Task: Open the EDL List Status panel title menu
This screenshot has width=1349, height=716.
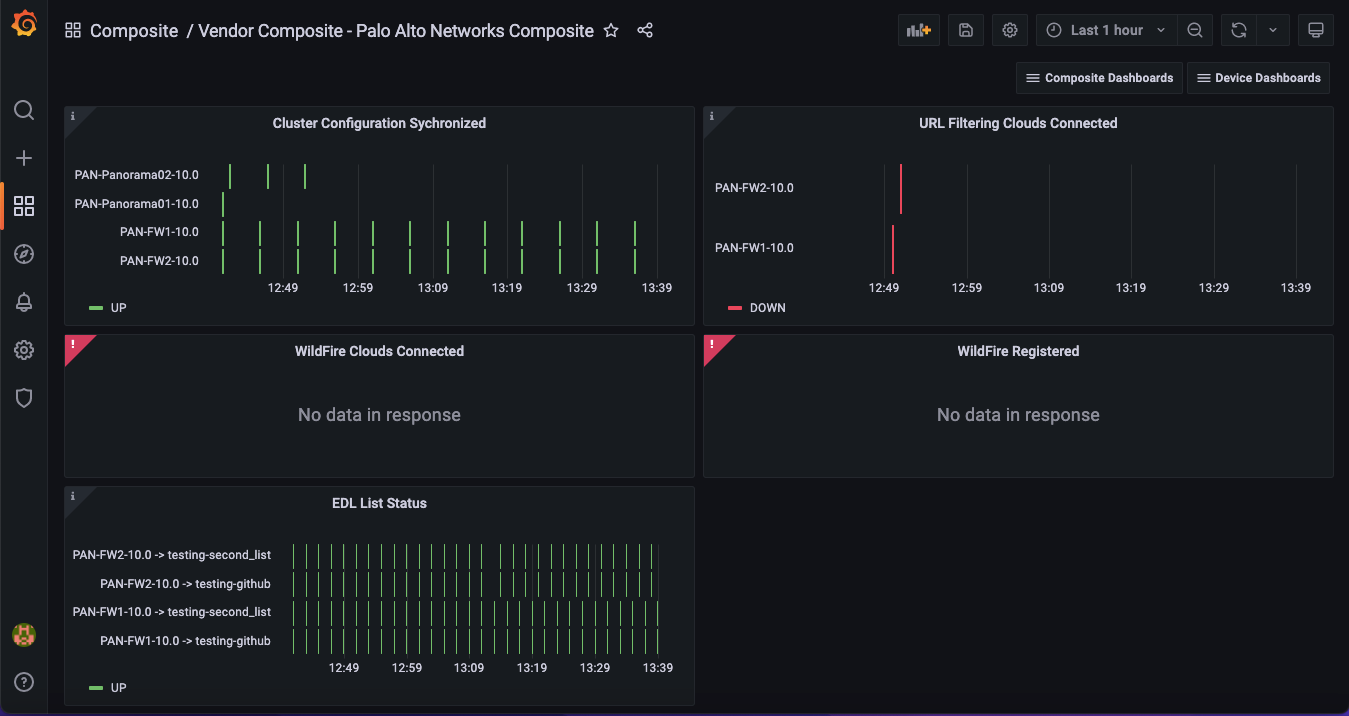Action: pos(379,503)
